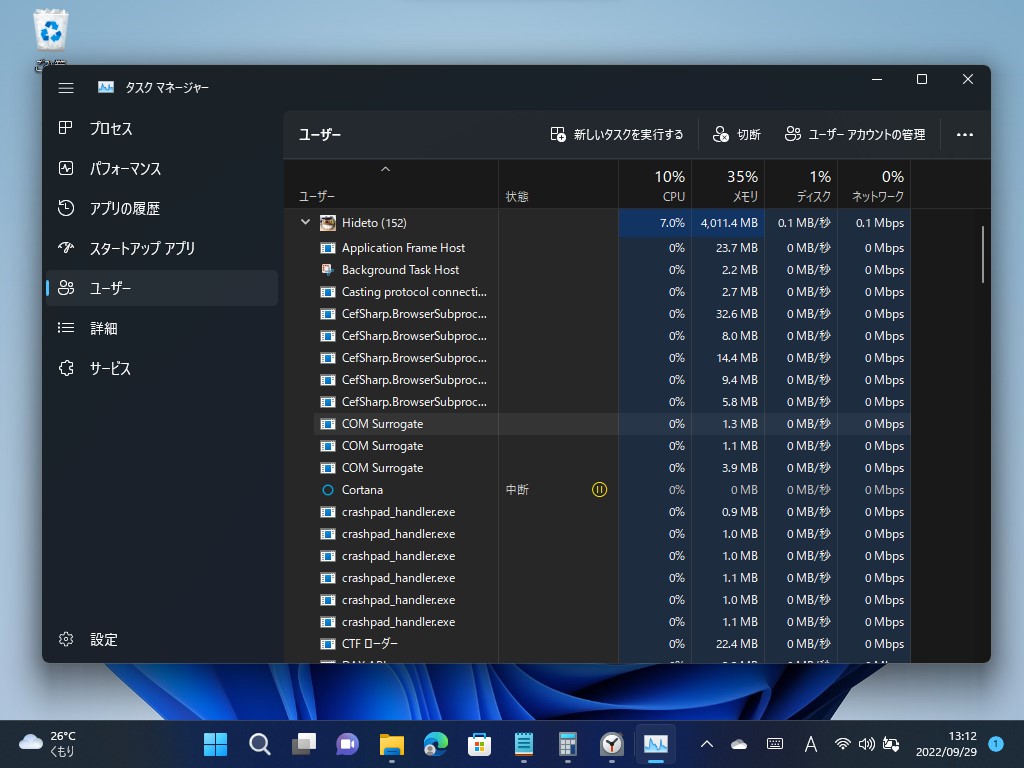Image resolution: width=1024 pixels, height=768 pixels.
Task: Sort by the 状態 column header
Action: click(x=558, y=184)
